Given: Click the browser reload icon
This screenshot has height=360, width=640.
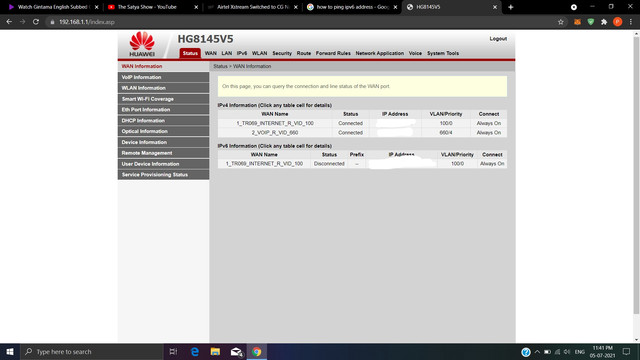Looking at the screenshot, I should tap(36, 22).
